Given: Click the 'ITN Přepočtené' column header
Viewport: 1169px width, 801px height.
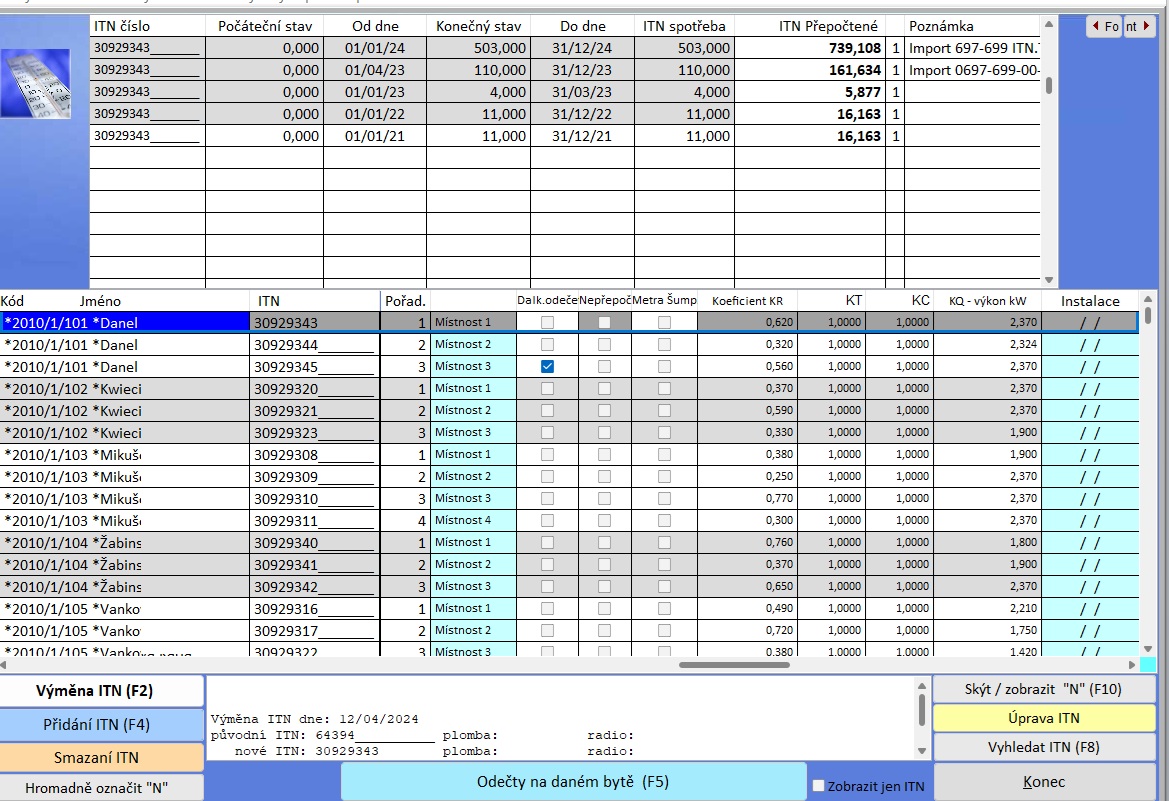Looking at the screenshot, I should [x=829, y=26].
